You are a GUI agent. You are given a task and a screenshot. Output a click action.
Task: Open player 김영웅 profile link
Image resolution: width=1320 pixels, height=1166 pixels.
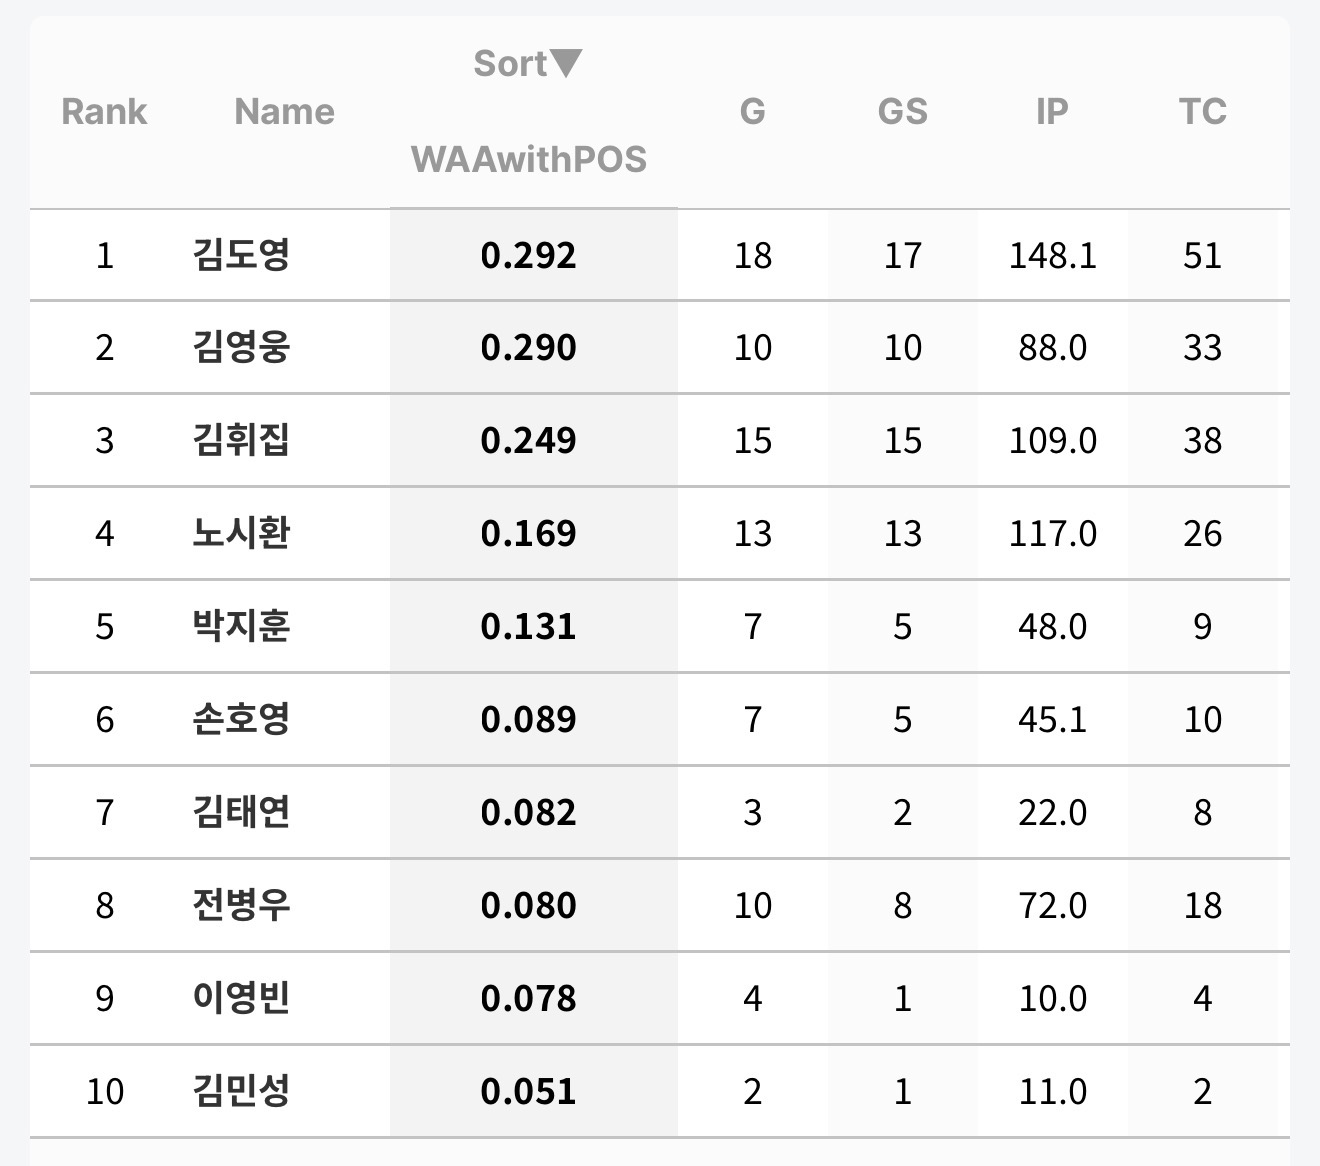(241, 348)
